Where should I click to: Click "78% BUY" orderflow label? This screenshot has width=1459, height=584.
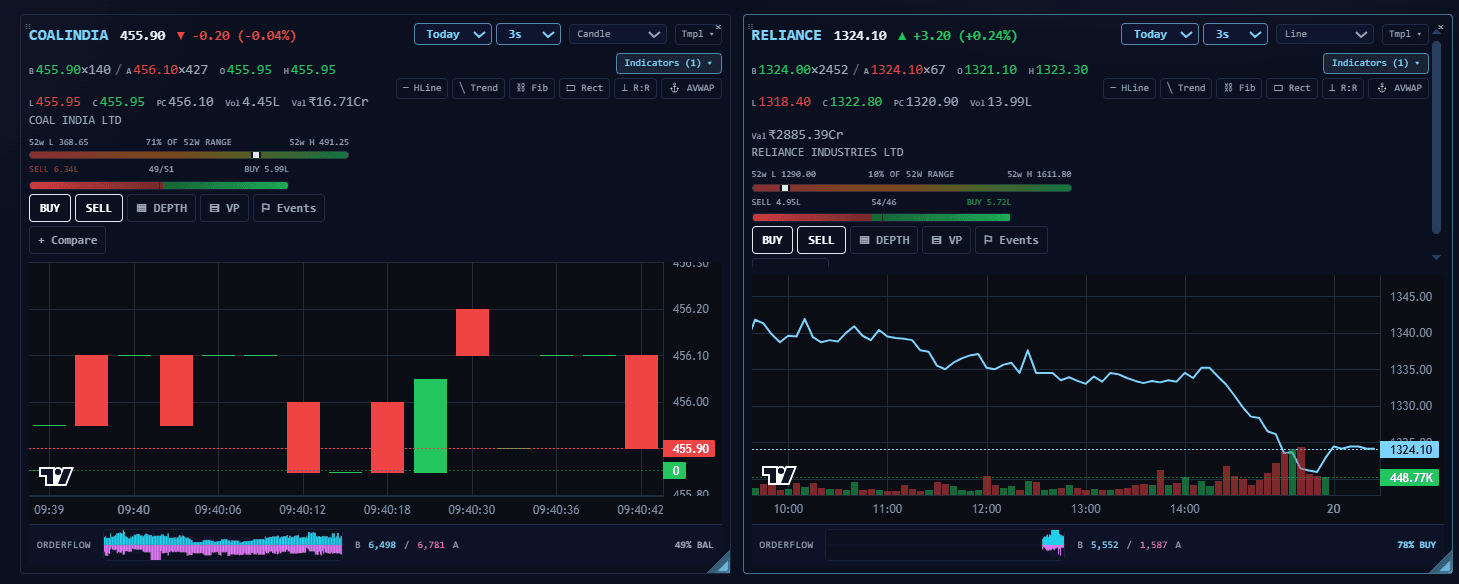click(1416, 545)
